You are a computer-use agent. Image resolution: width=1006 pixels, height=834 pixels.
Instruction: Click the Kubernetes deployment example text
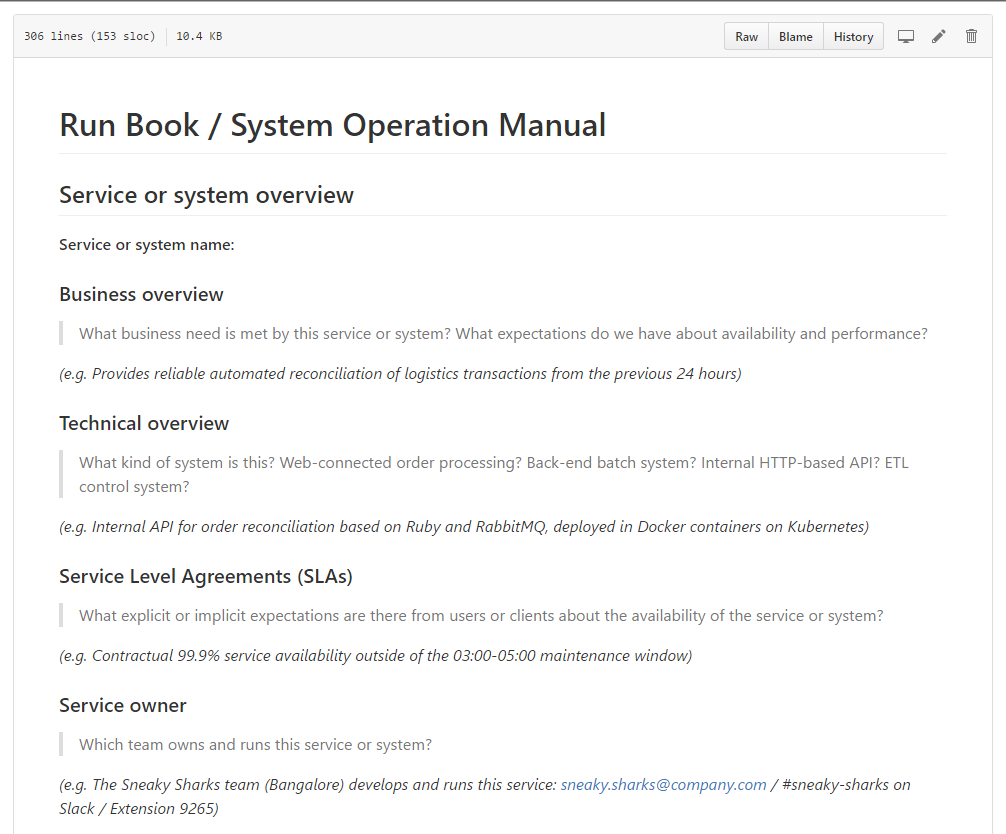pos(463,526)
